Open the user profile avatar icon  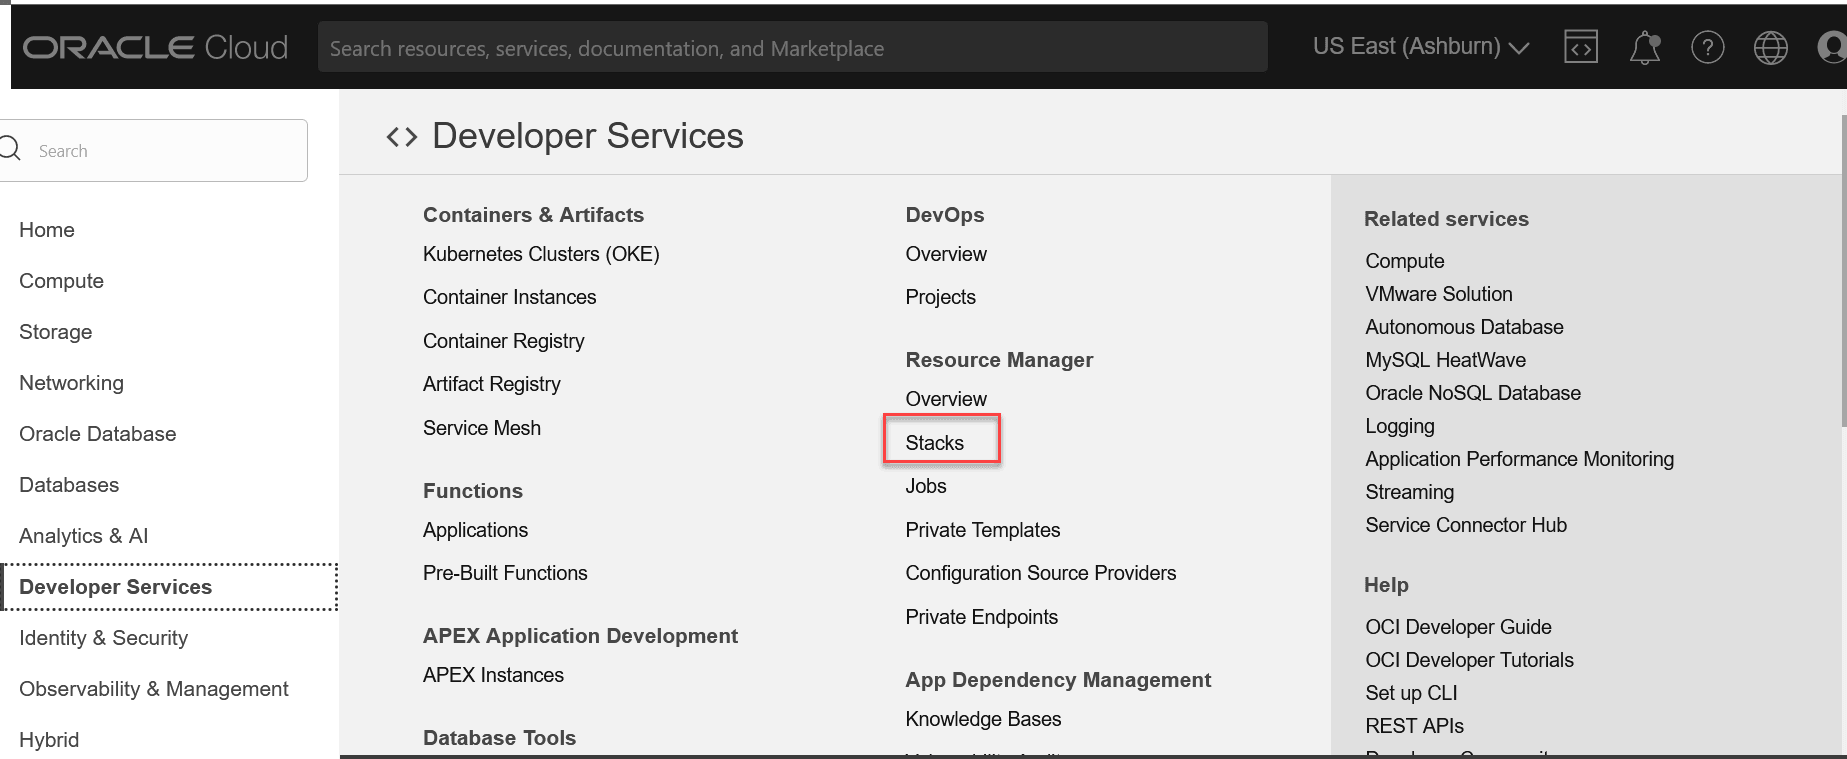point(1832,47)
